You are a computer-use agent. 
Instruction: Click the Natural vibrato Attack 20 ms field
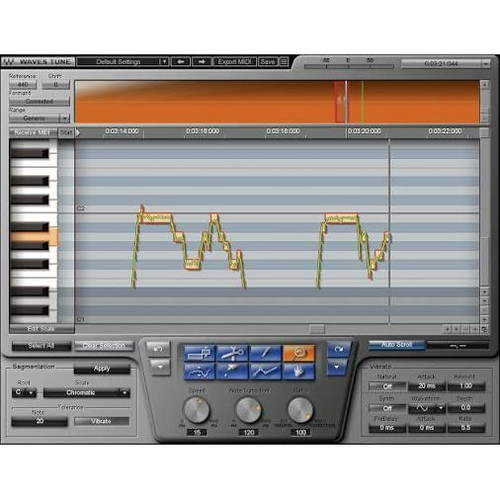tap(427, 386)
